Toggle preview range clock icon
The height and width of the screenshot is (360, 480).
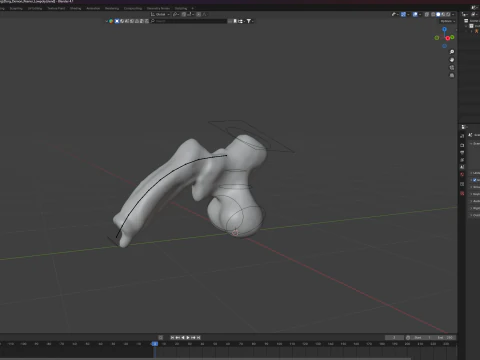pos(408,338)
